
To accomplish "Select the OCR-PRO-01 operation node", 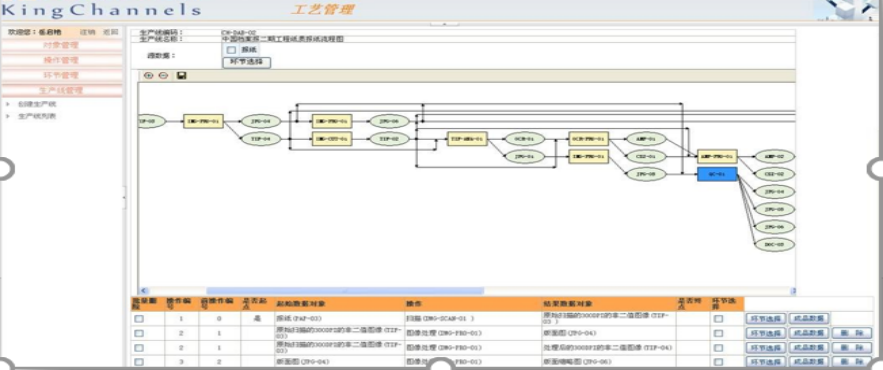I will (x=588, y=139).
